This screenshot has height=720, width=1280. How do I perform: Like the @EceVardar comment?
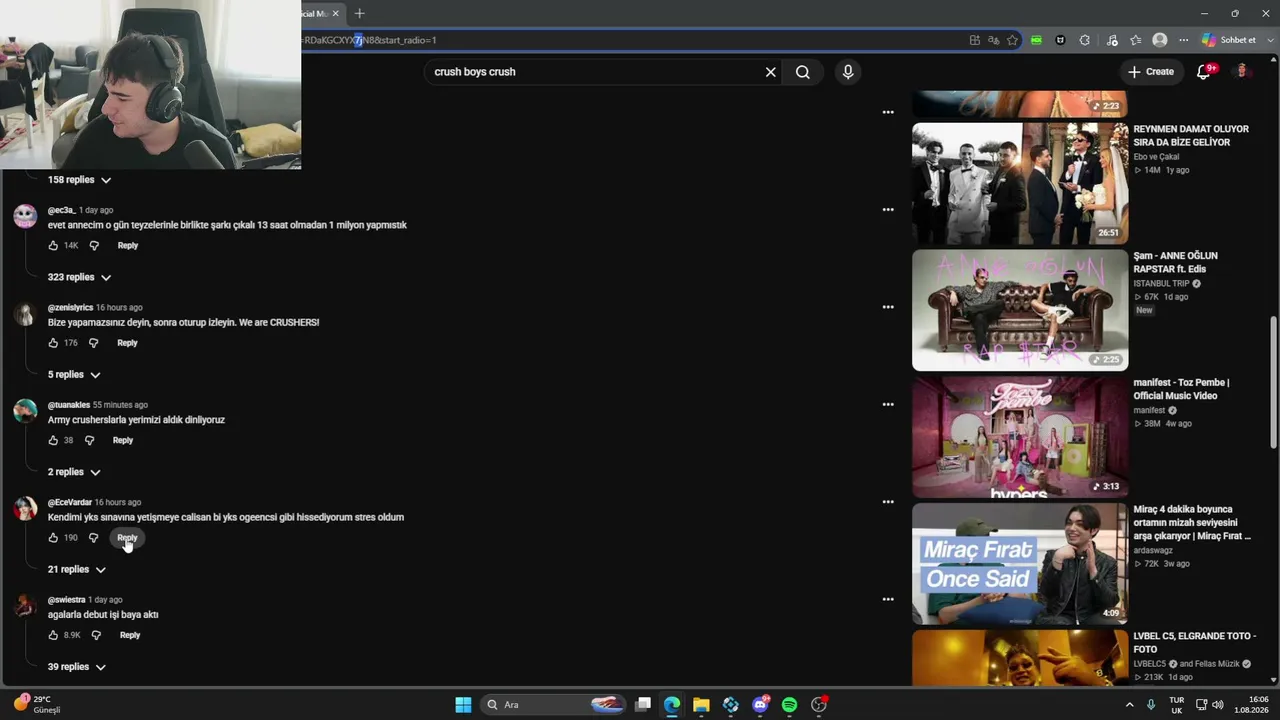(x=53, y=538)
